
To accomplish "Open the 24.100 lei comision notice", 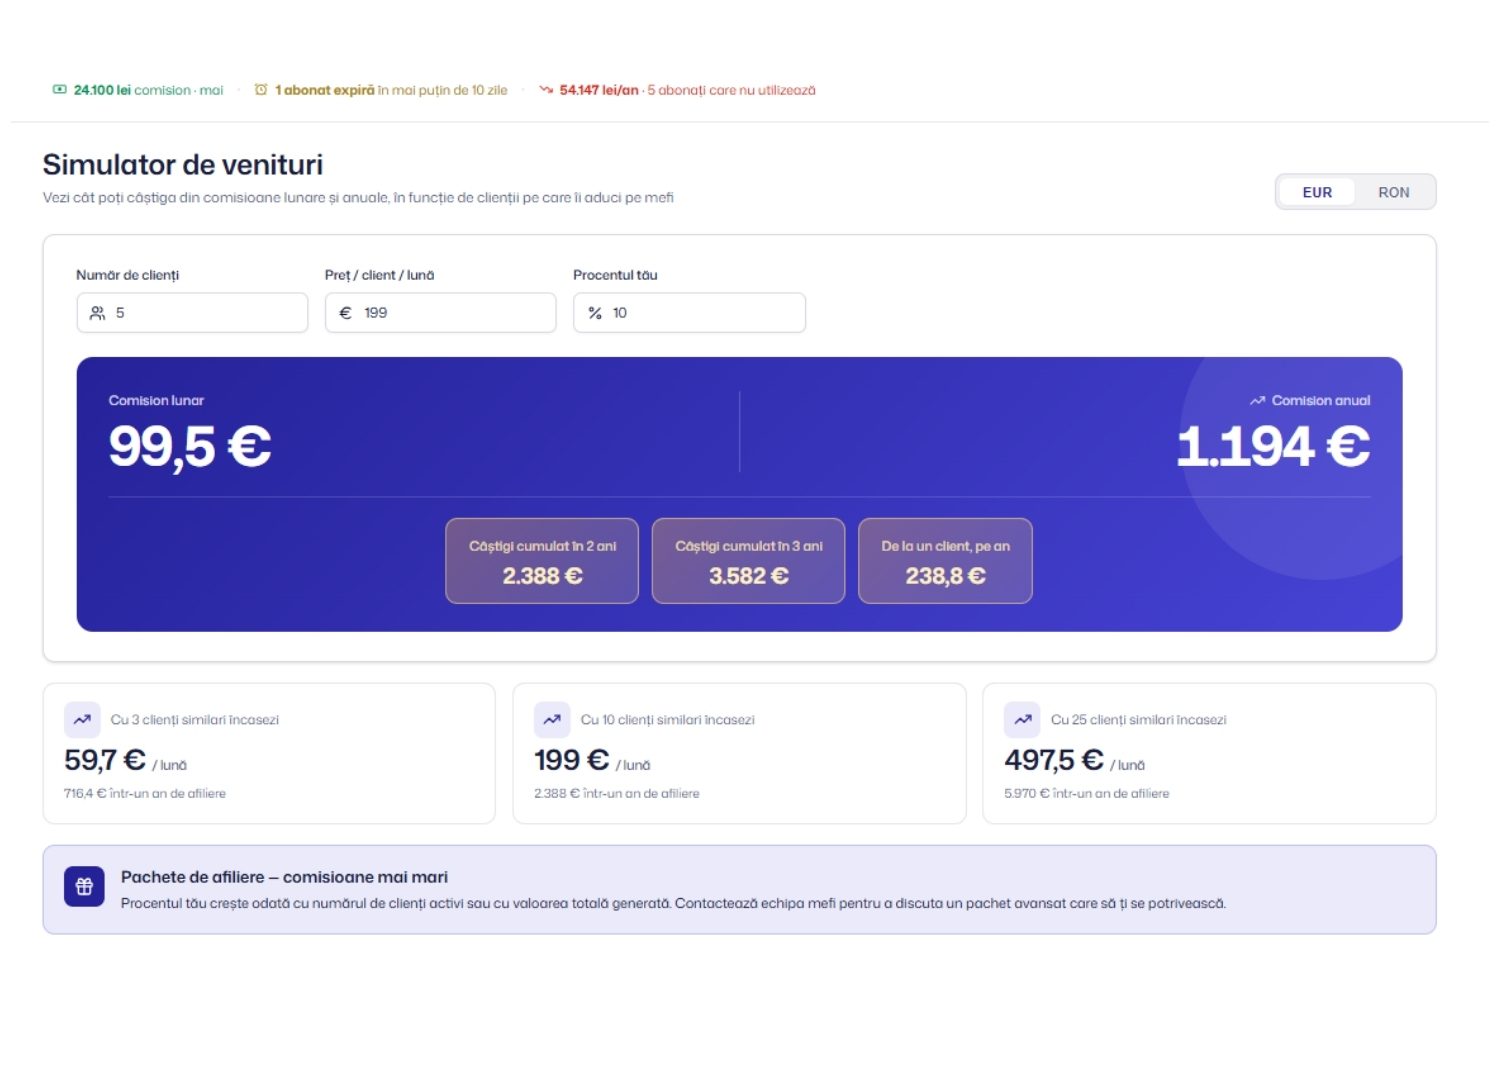I will pos(138,90).
